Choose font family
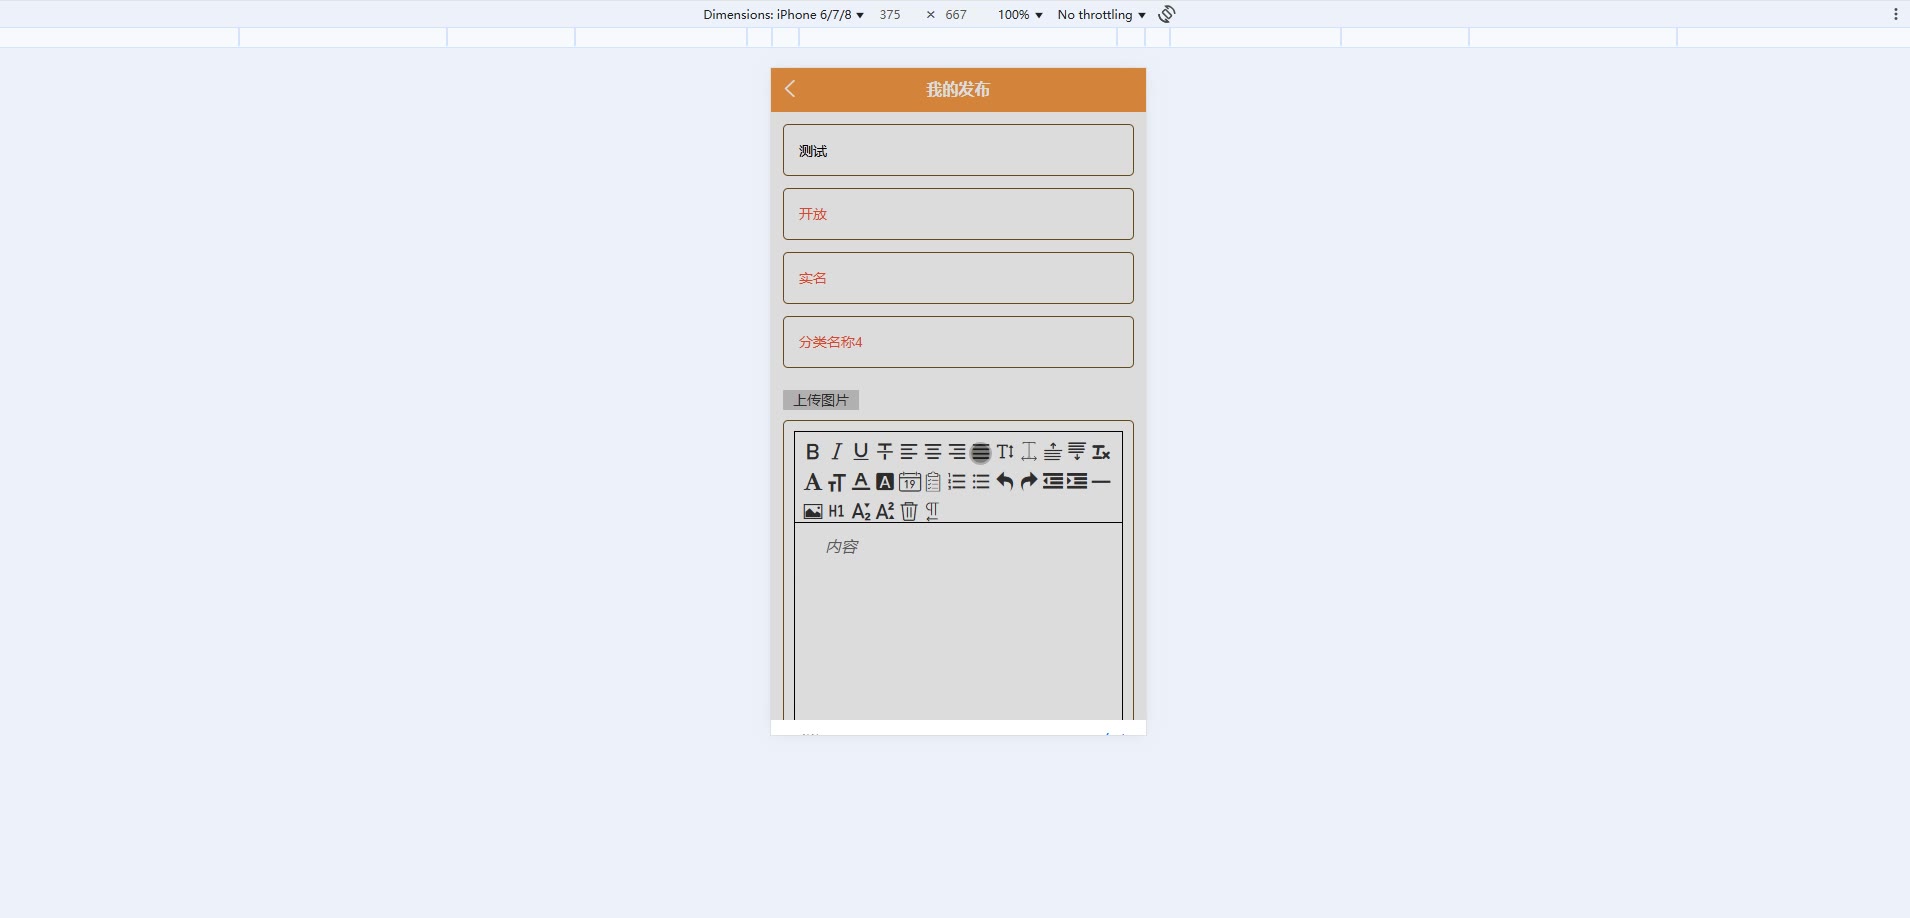The height and width of the screenshot is (918, 1910). 813,482
